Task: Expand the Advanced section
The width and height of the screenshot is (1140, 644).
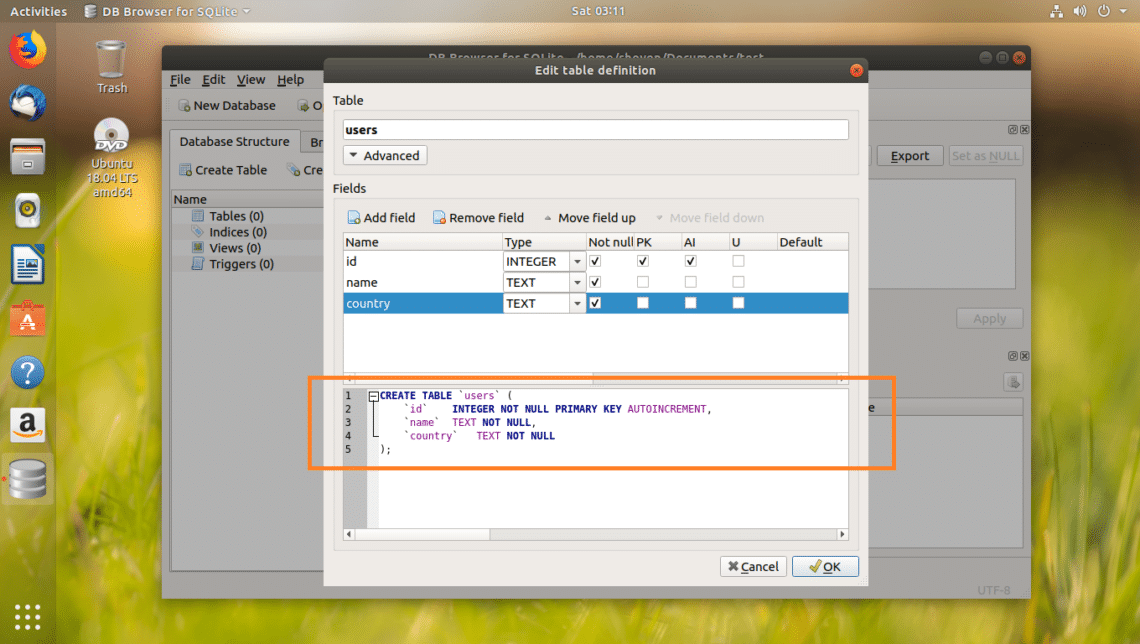Action: pyautogui.click(x=385, y=156)
